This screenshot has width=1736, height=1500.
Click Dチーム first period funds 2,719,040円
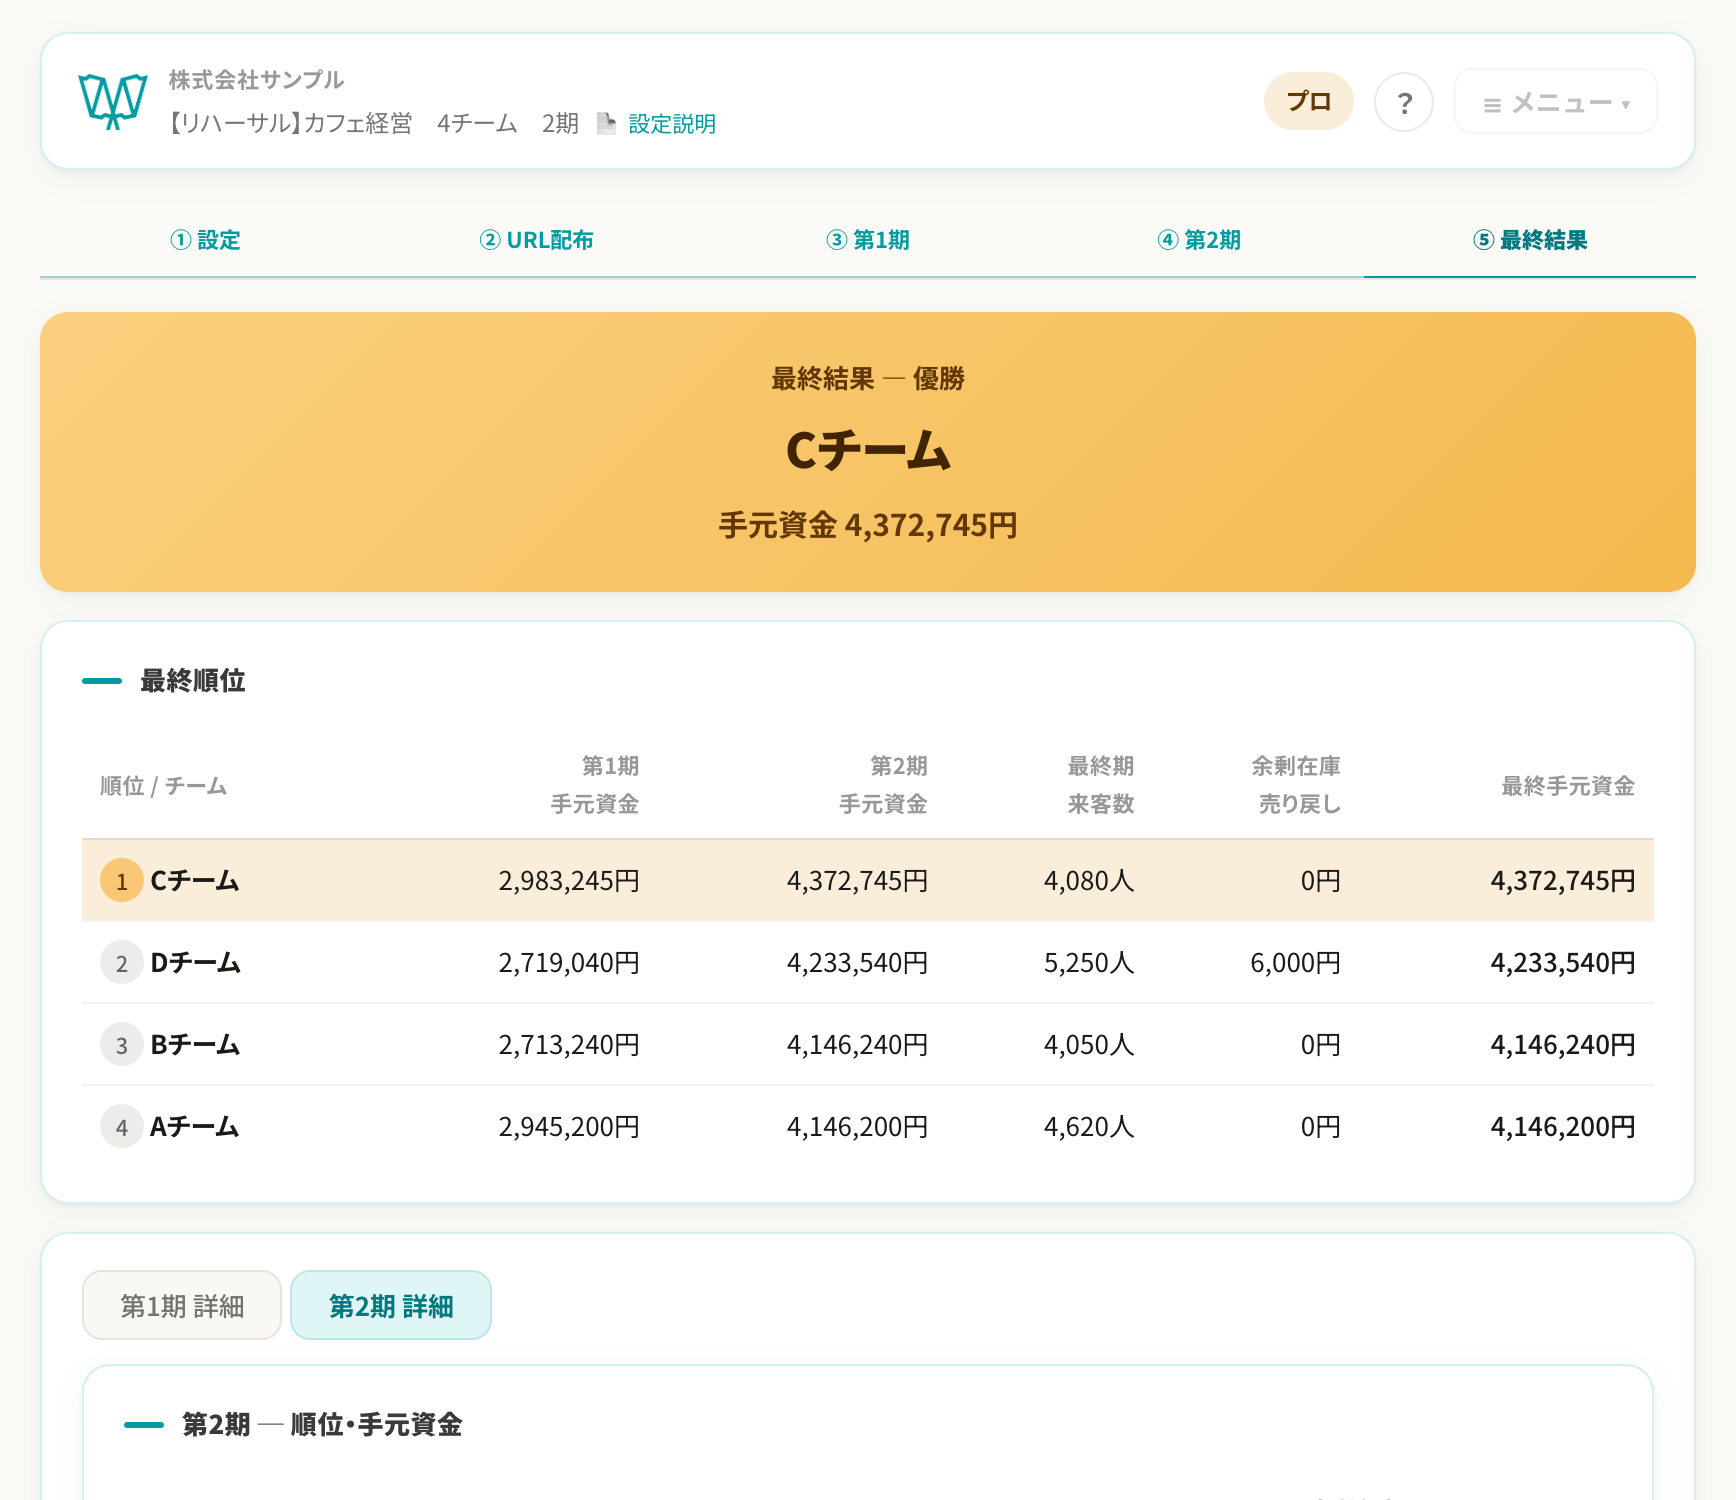tap(569, 962)
